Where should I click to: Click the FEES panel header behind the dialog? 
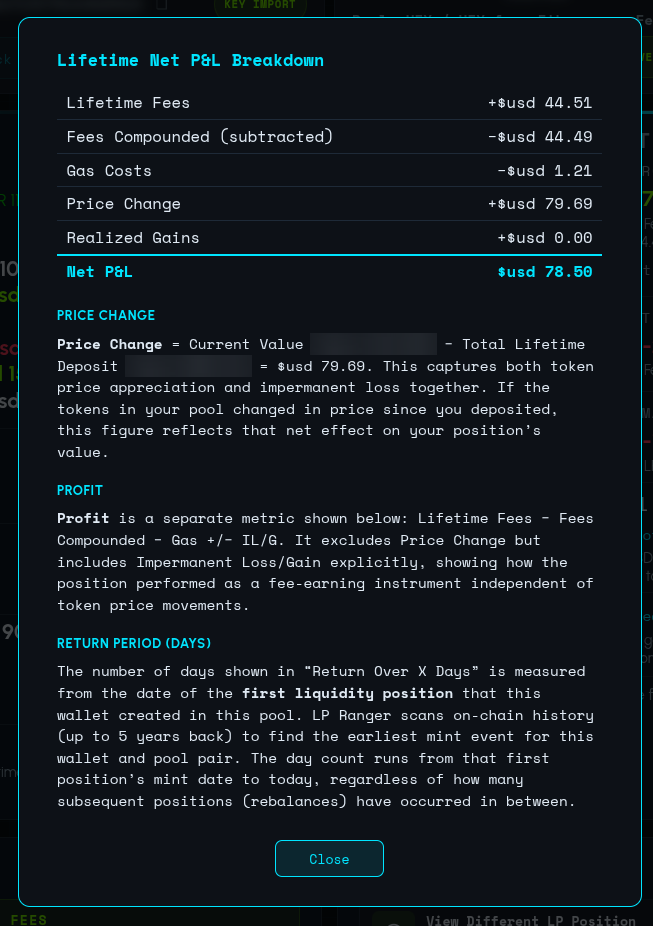29,919
